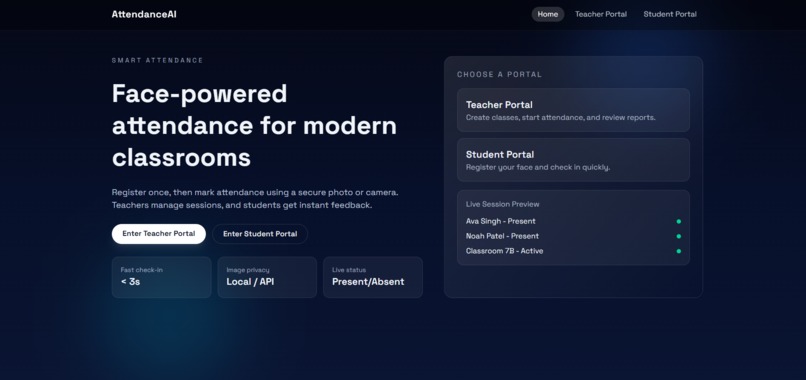This screenshot has height=380, width=806.
Task: Select the "Noah Patel - Present" row text
Action: tap(502, 236)
